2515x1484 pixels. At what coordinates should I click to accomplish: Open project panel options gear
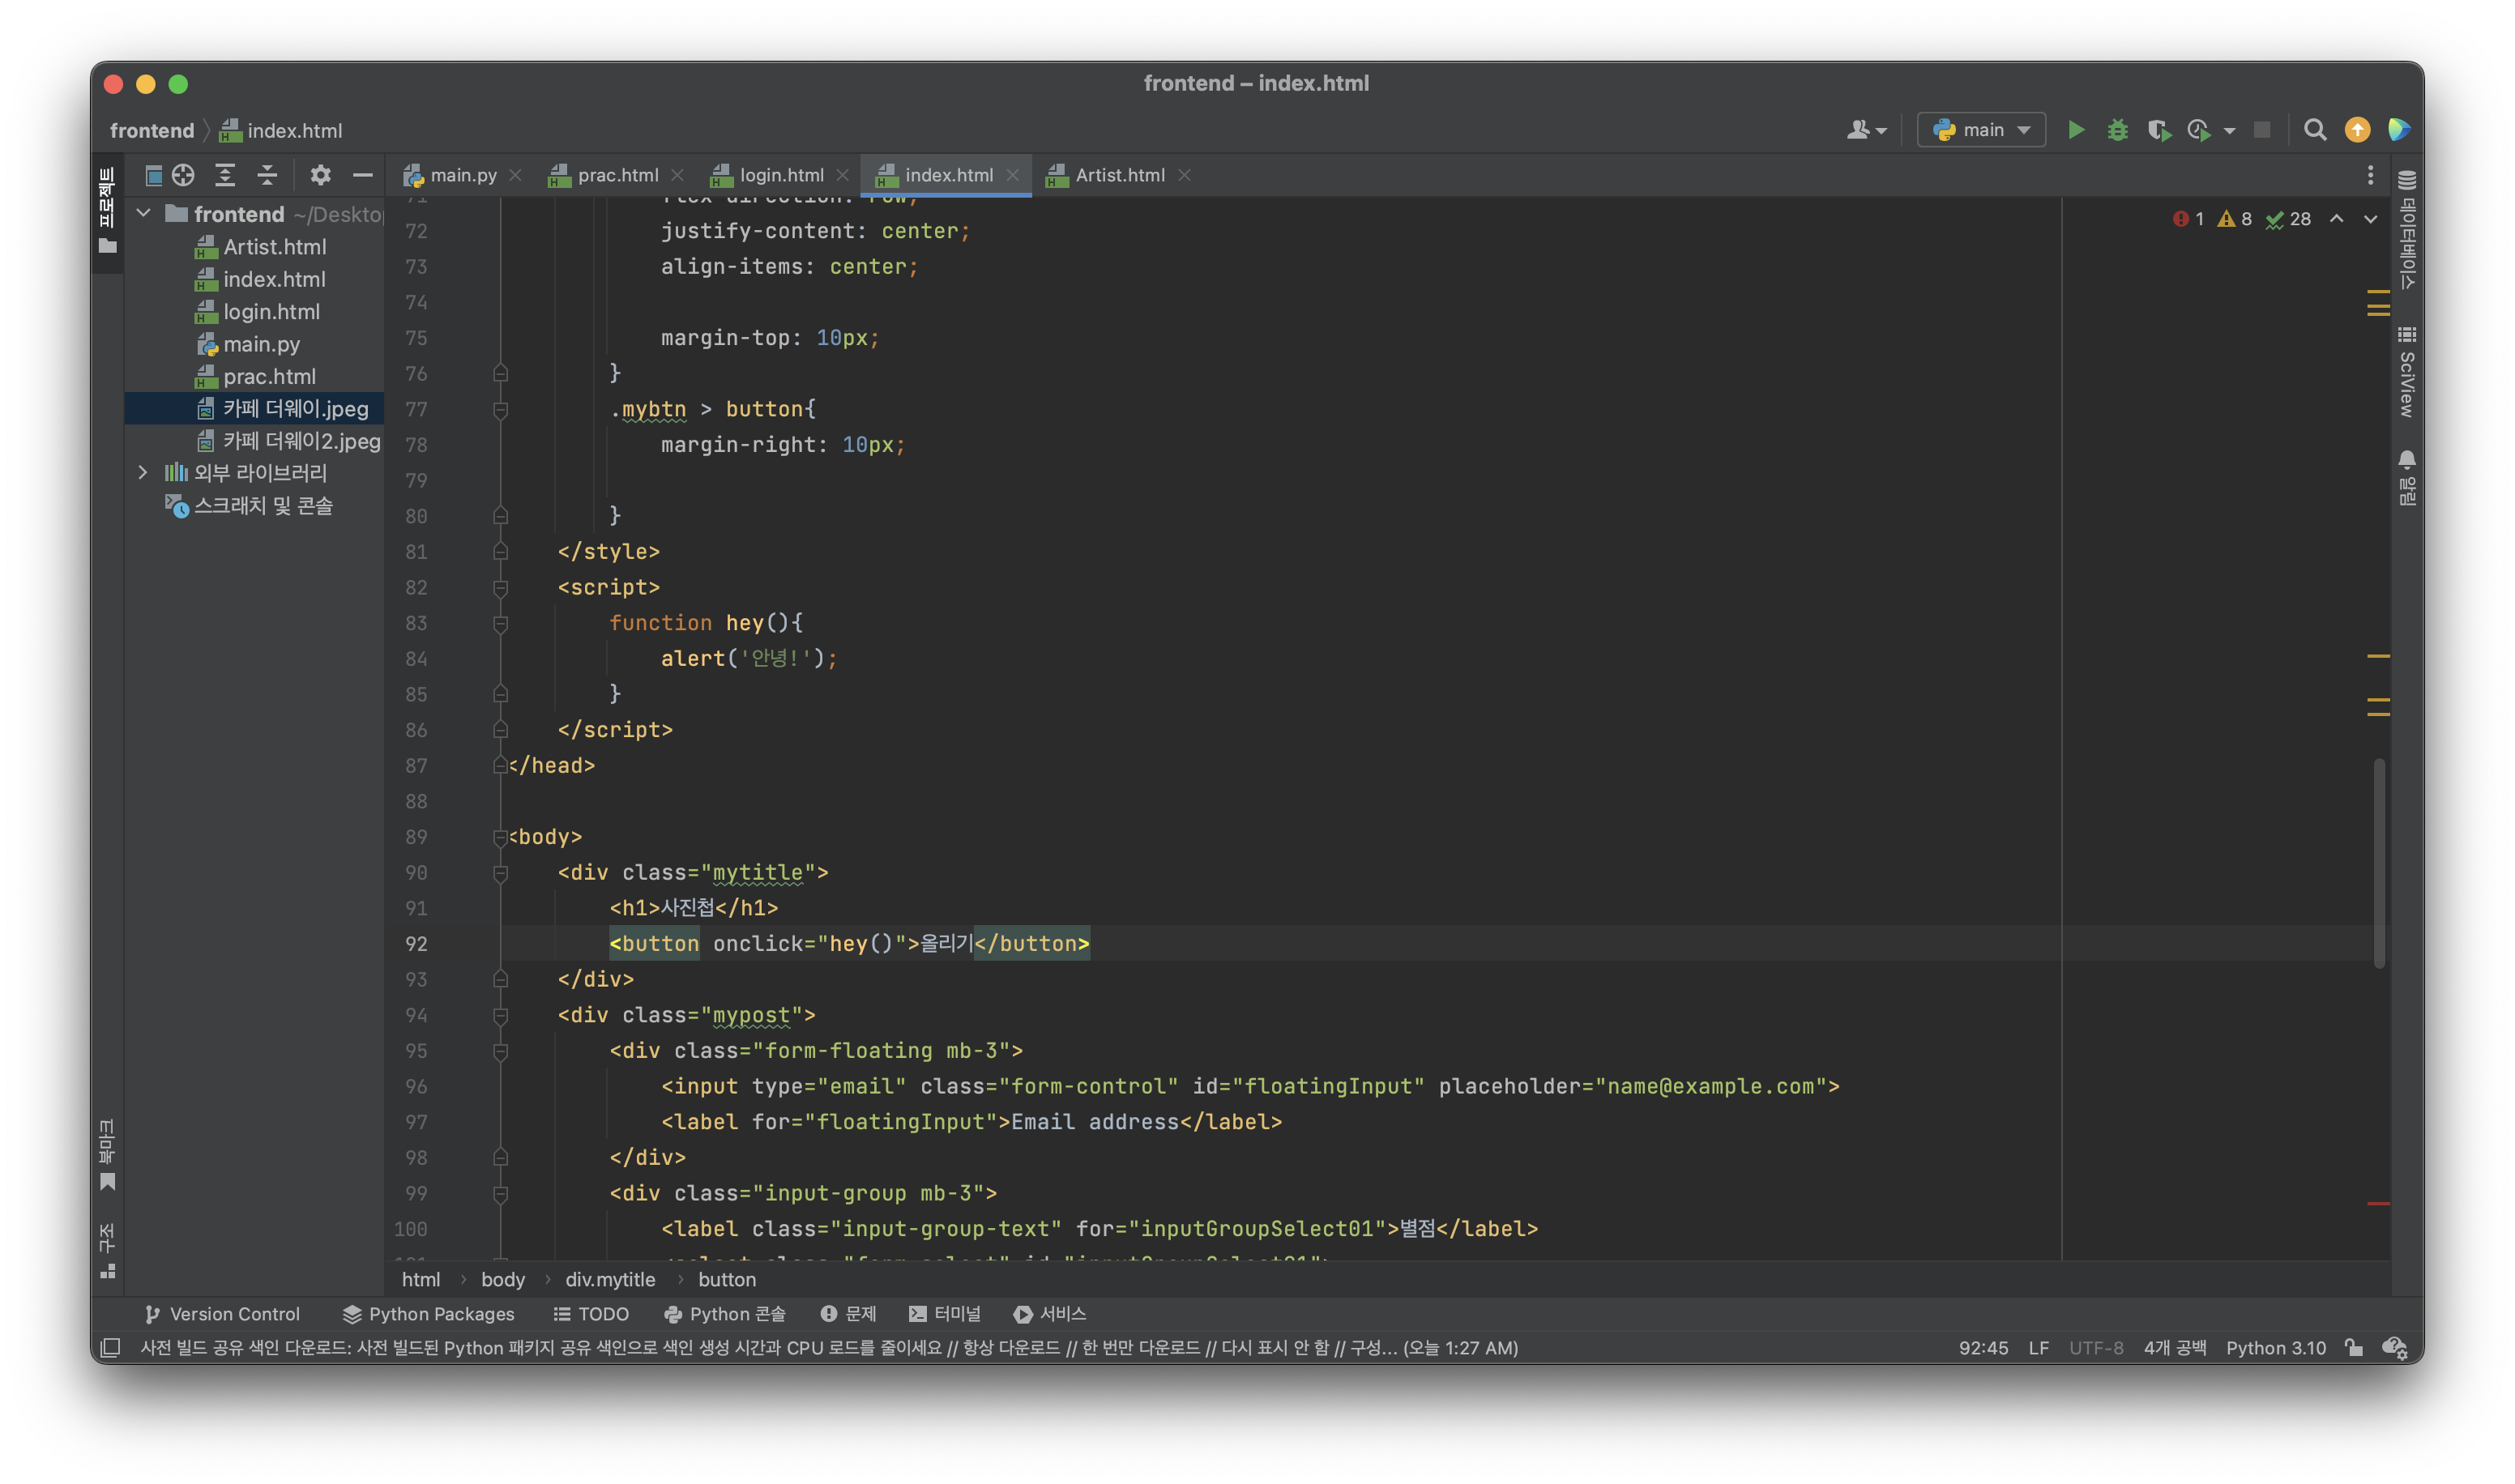pyautogui.click(x=320, y=175)
